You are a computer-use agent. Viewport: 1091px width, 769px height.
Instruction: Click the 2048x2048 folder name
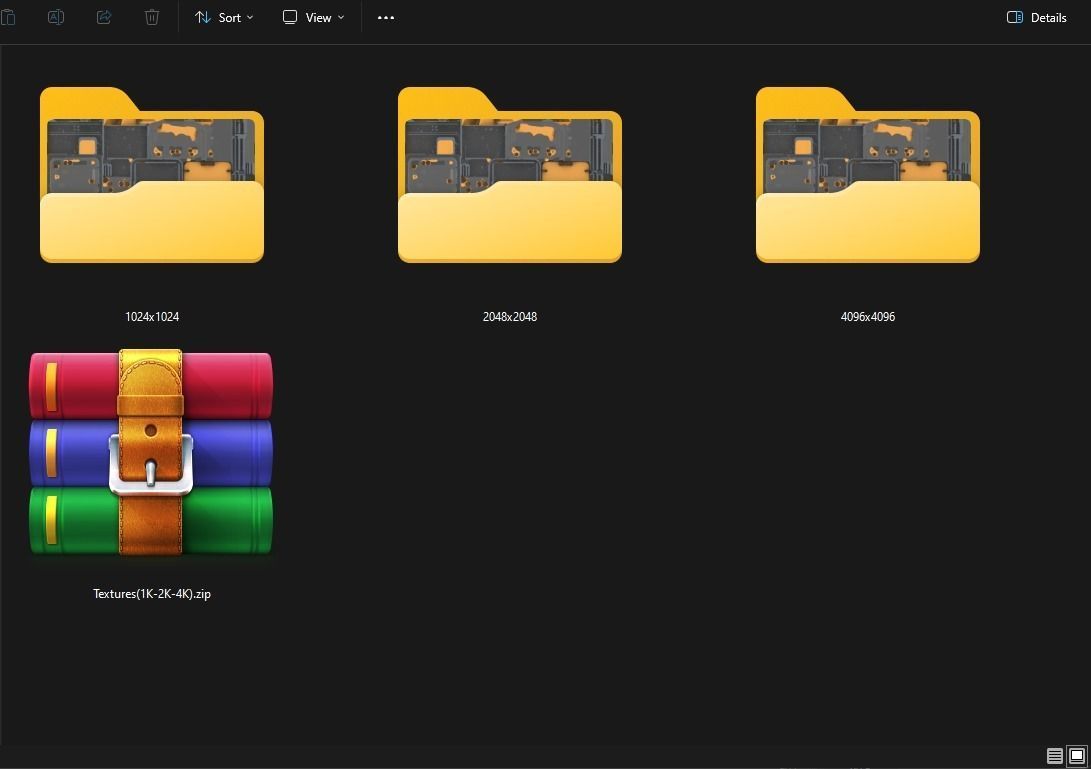(510, 317)
